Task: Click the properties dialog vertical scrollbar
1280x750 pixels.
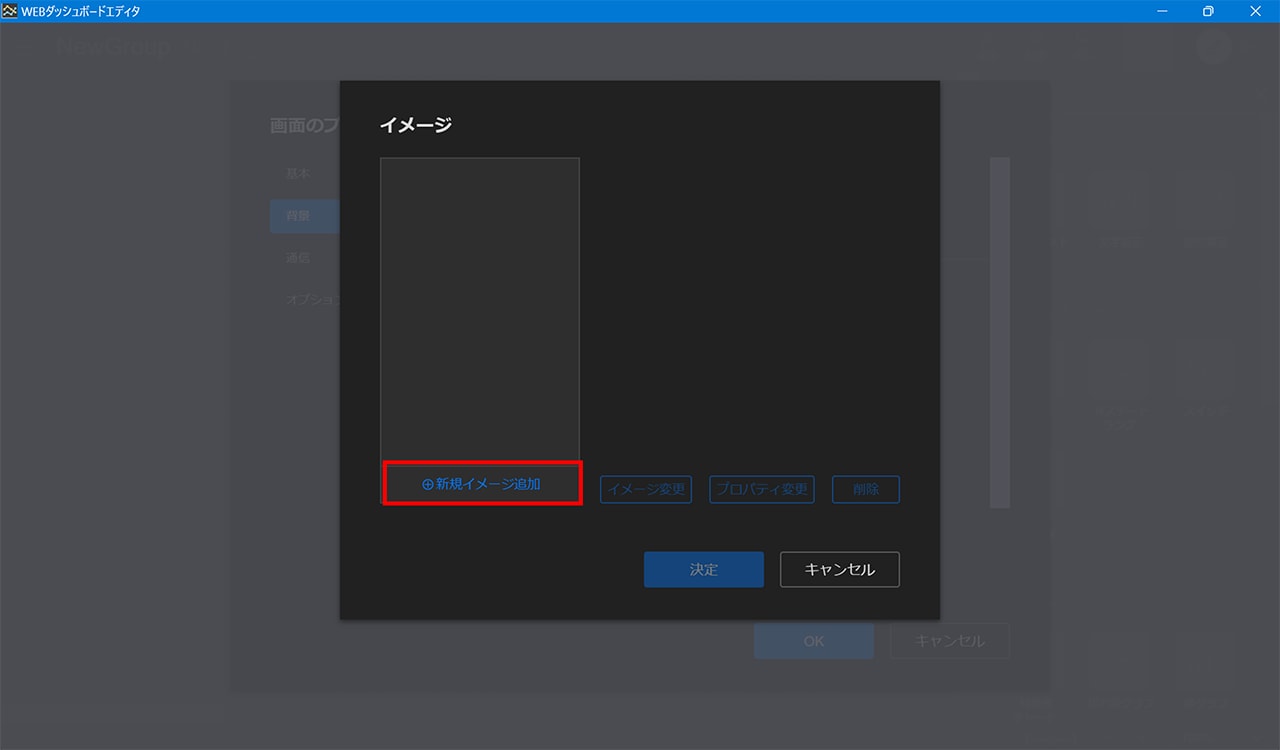Action: point(999,330)
